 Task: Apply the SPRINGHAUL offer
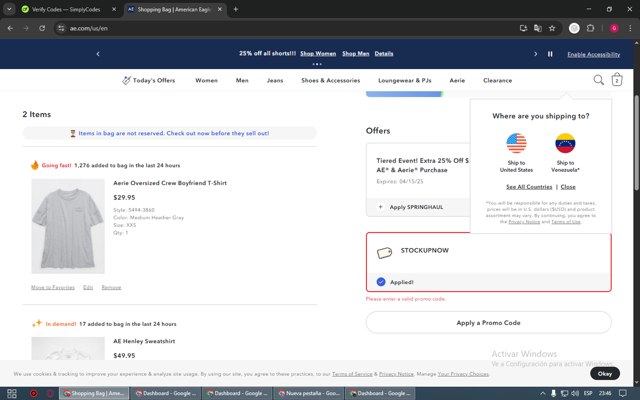416,207
